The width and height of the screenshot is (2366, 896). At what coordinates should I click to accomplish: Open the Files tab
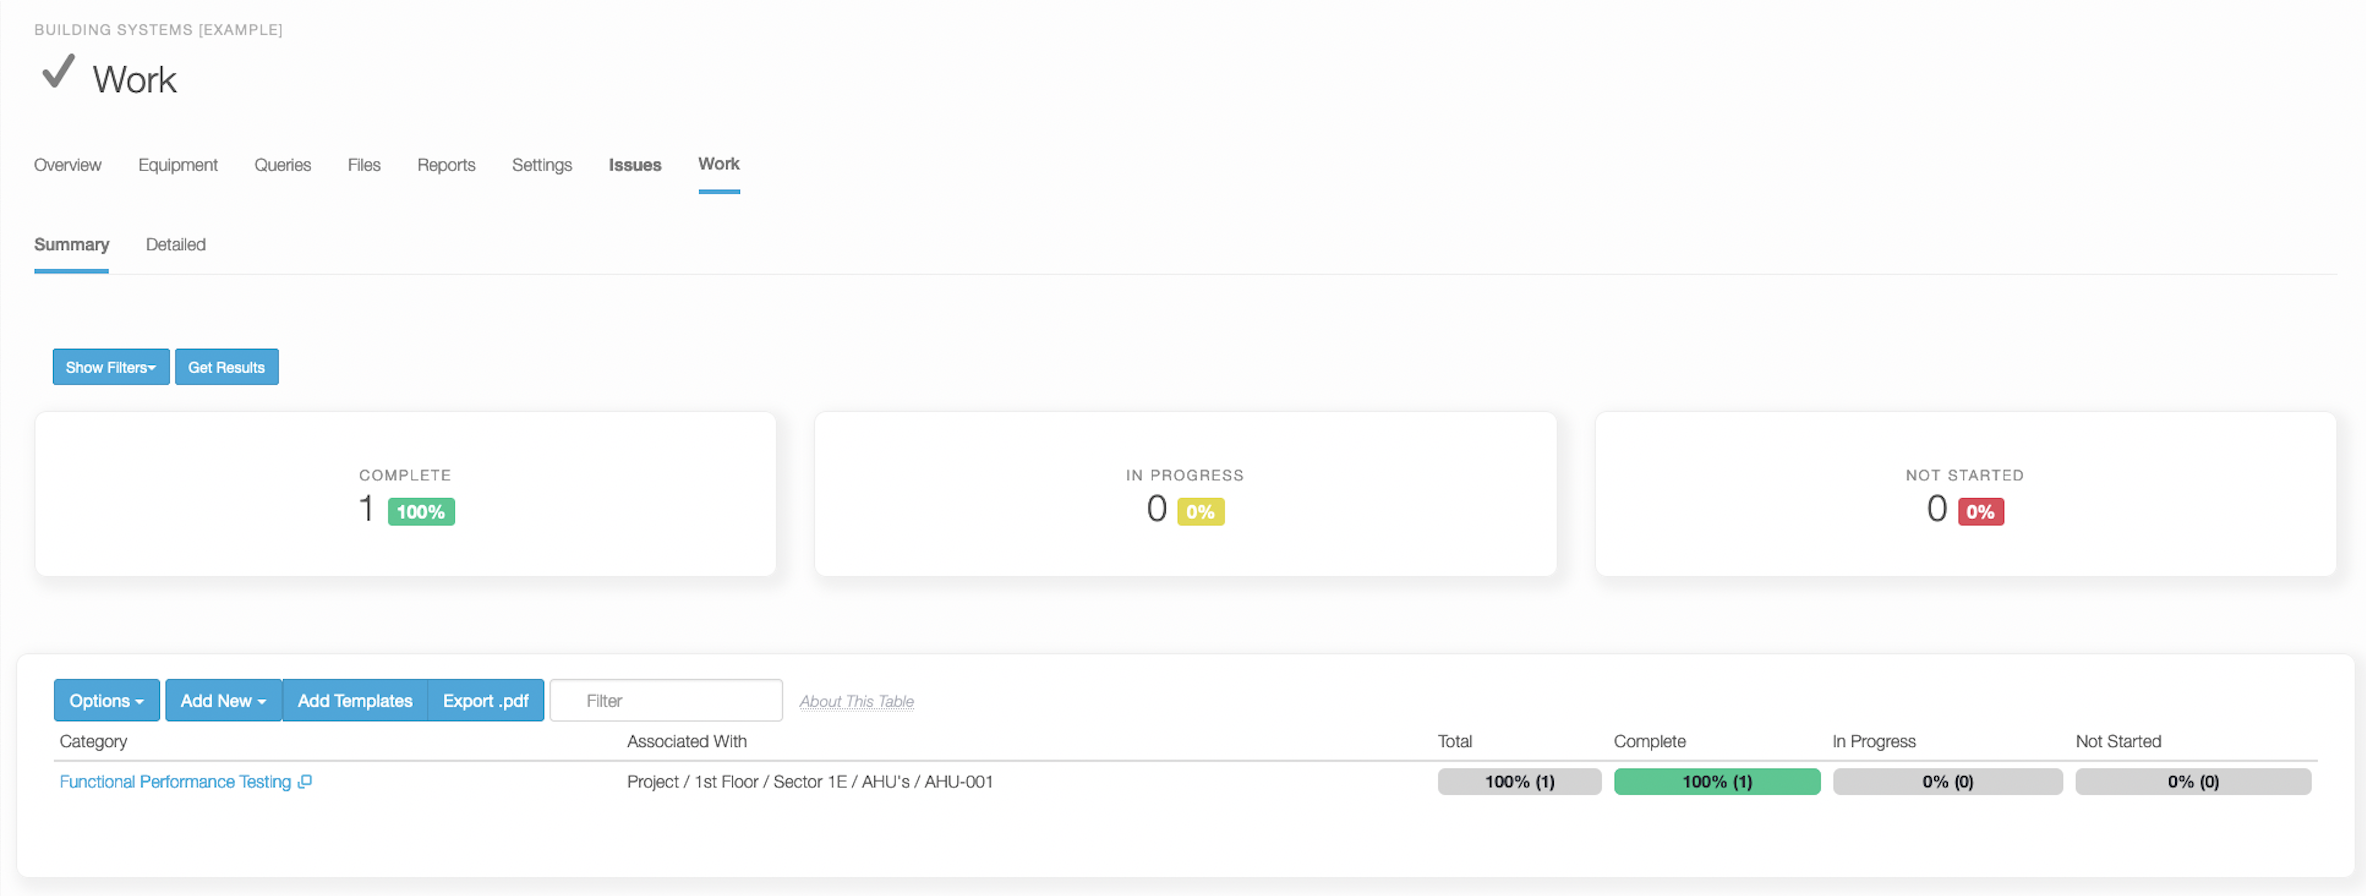coord(364,165)
